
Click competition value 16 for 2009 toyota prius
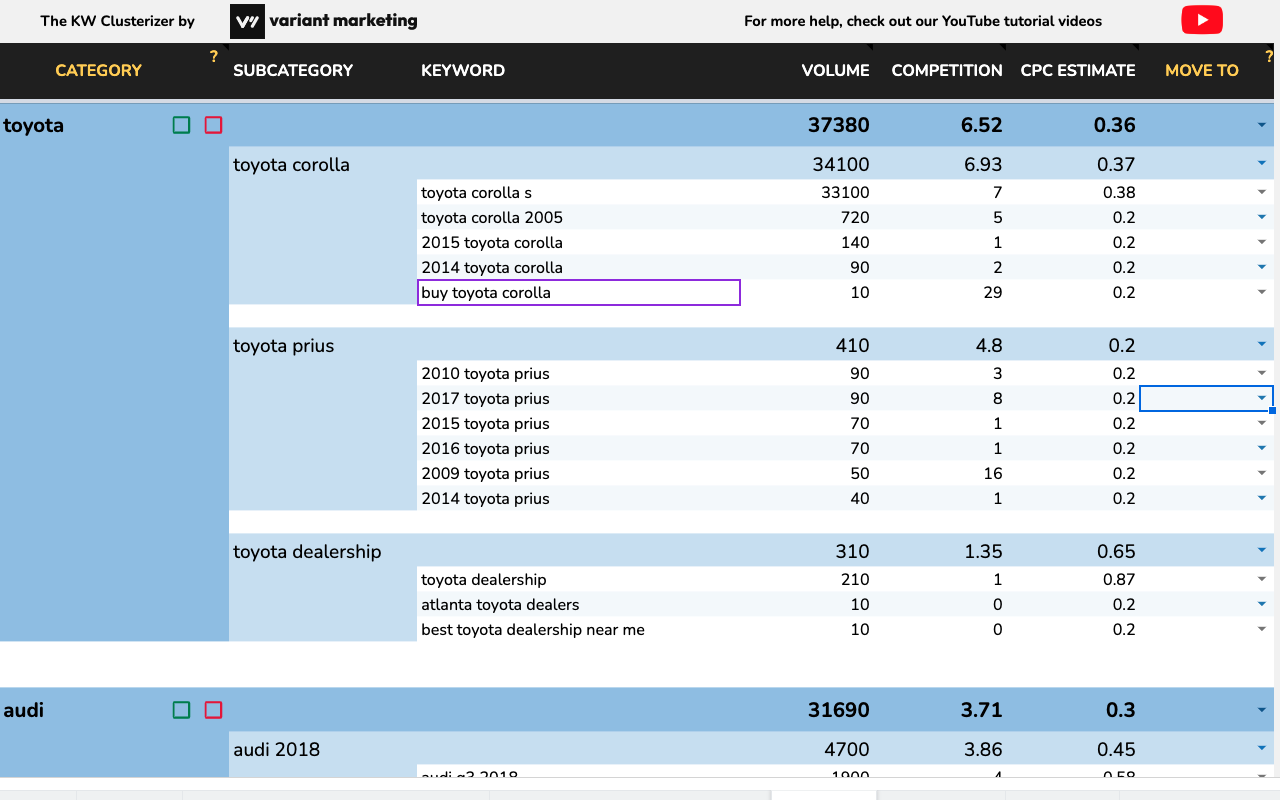993,473
